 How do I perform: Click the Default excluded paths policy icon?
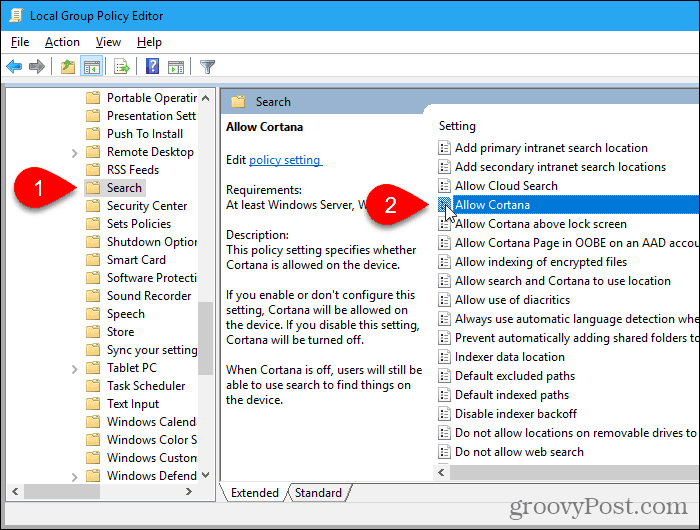pos(444,376)
